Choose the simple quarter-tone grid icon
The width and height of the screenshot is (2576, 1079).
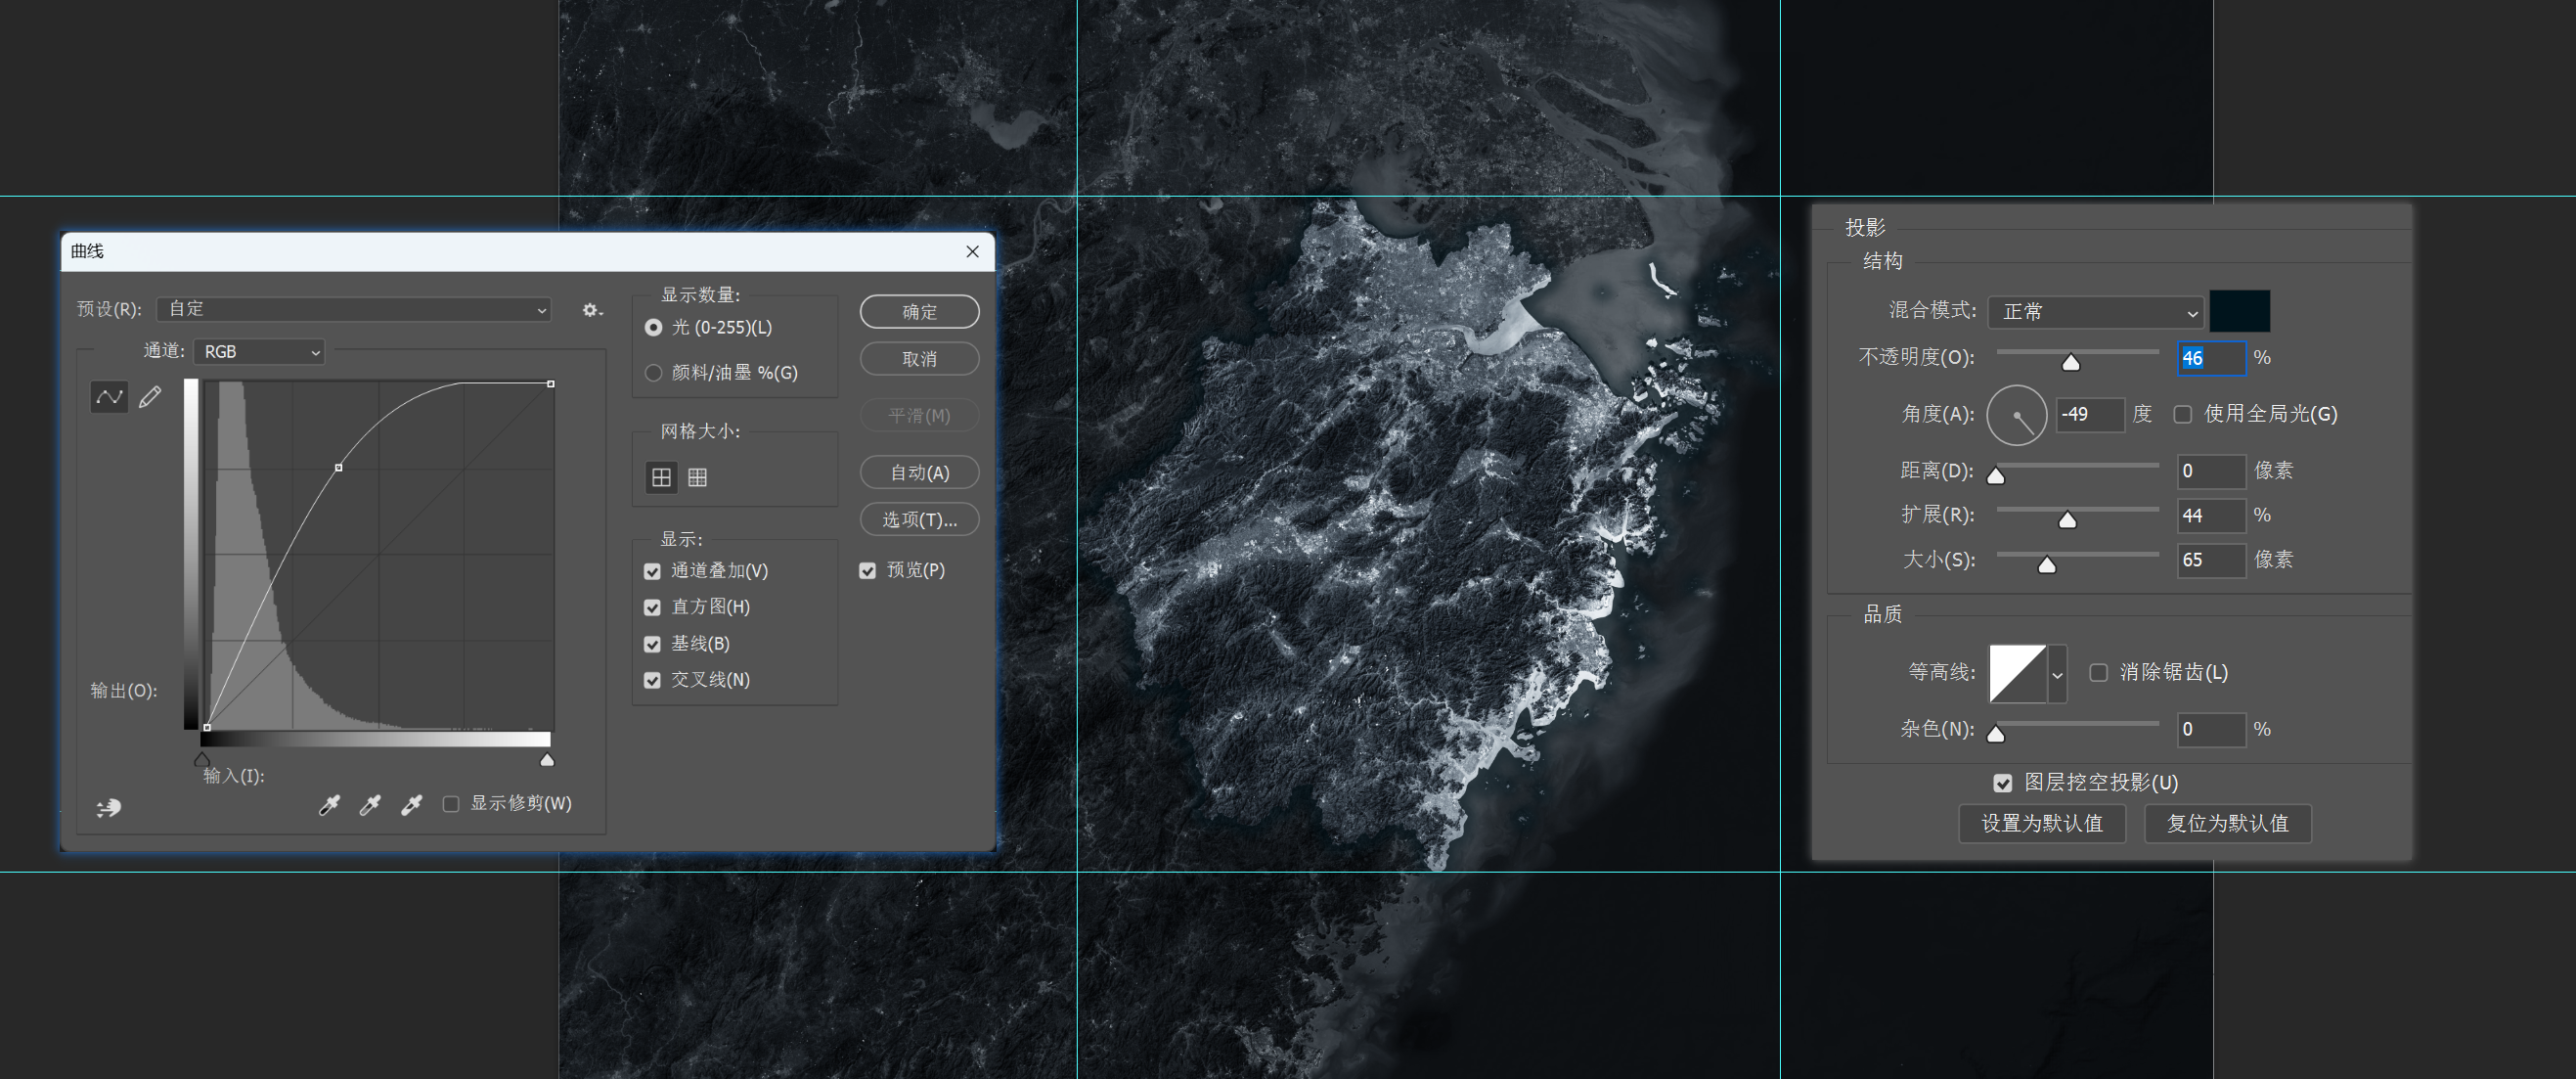[x=661, y=478]
